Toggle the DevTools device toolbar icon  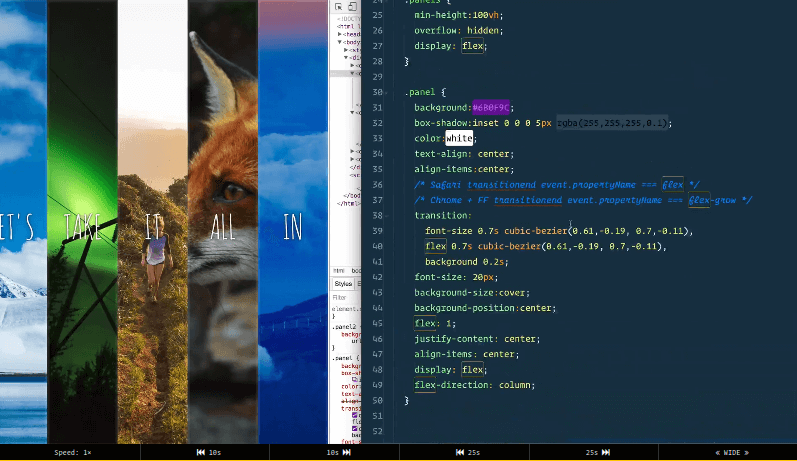click(352, 6)
